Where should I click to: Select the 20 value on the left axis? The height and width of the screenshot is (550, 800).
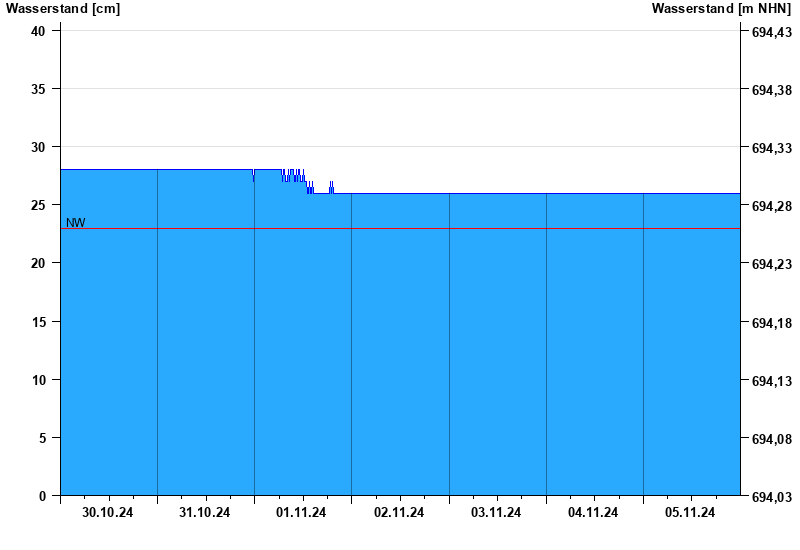pos(38,263)
